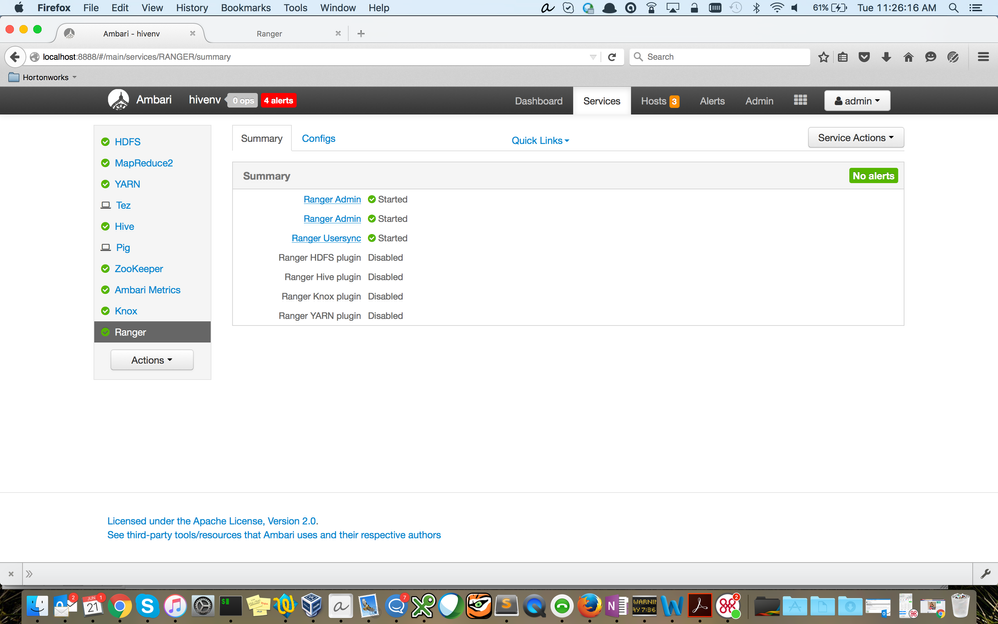Click the No alerts green badge
The height and width of the screenshot is (624, 998).
pyautogui.click(x=873, y=176)
